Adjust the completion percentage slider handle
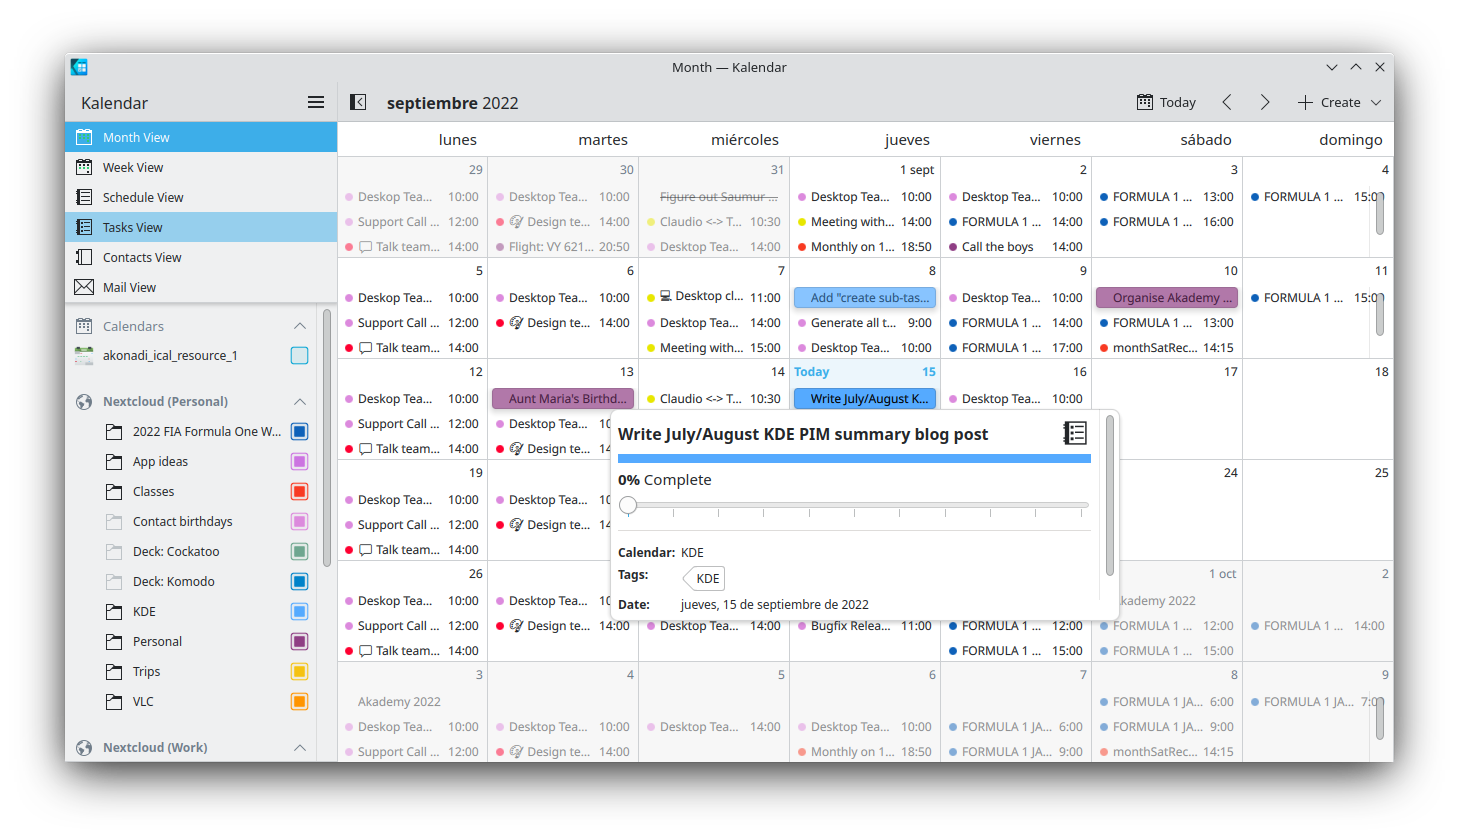The width and height of the screenshot is (1459, 839). [628, 505]
